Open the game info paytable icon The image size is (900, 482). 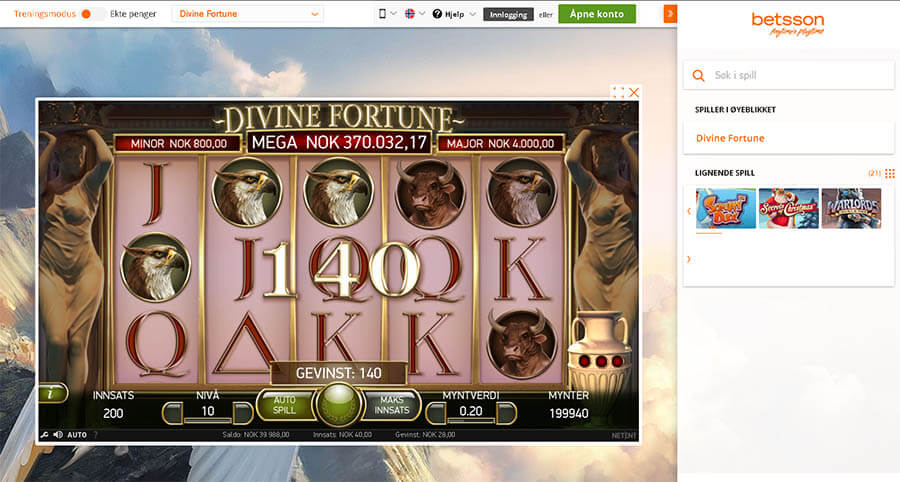(52, 394)
